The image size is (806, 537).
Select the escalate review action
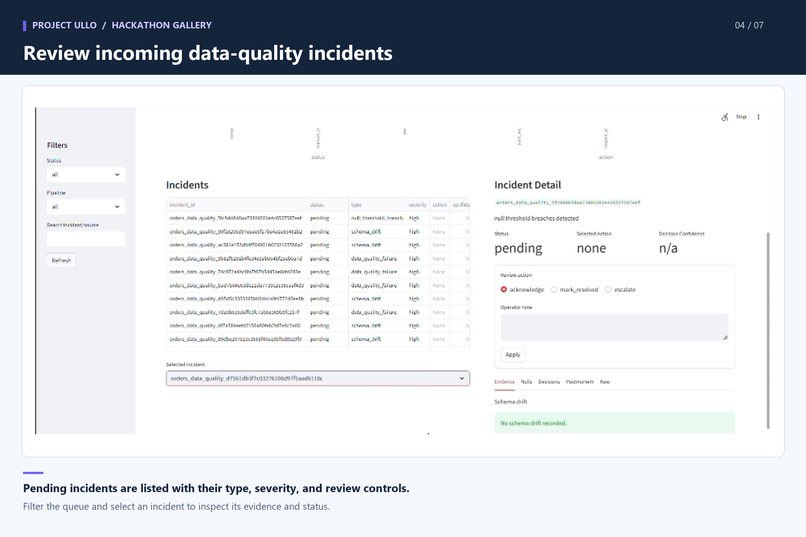(x=620, y=290)
